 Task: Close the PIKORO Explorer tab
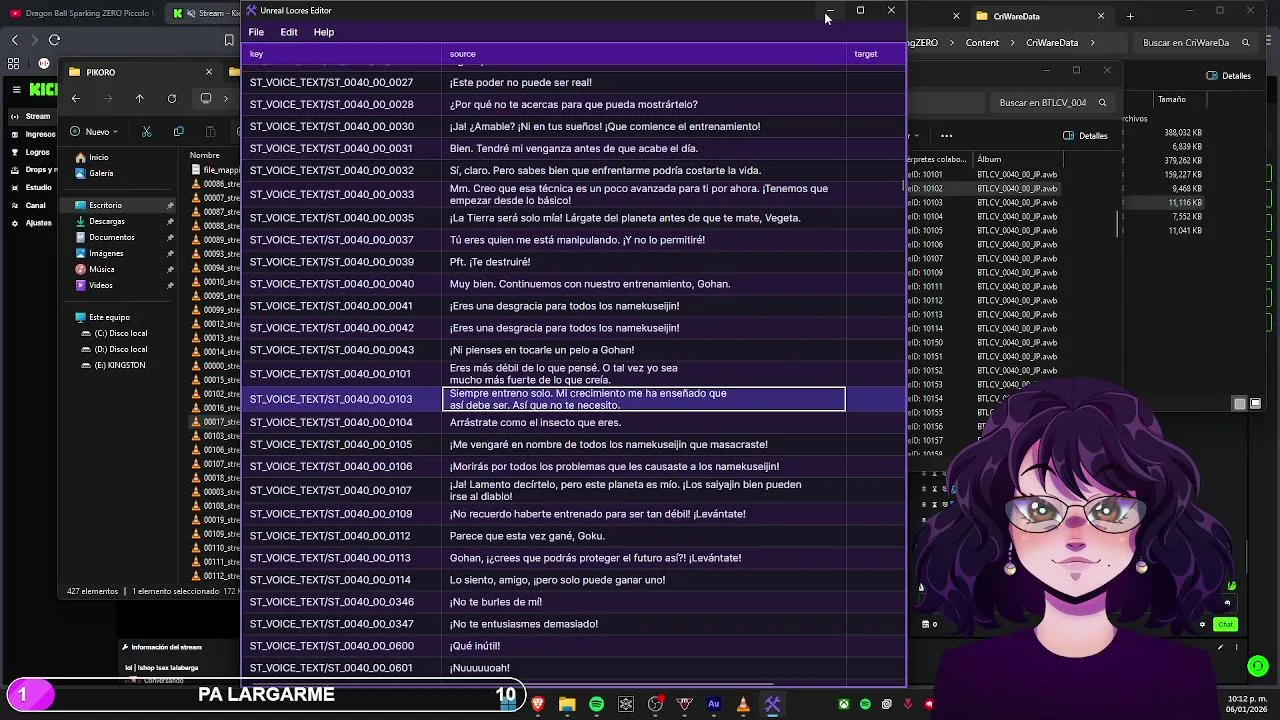click(x=208, y=72)
